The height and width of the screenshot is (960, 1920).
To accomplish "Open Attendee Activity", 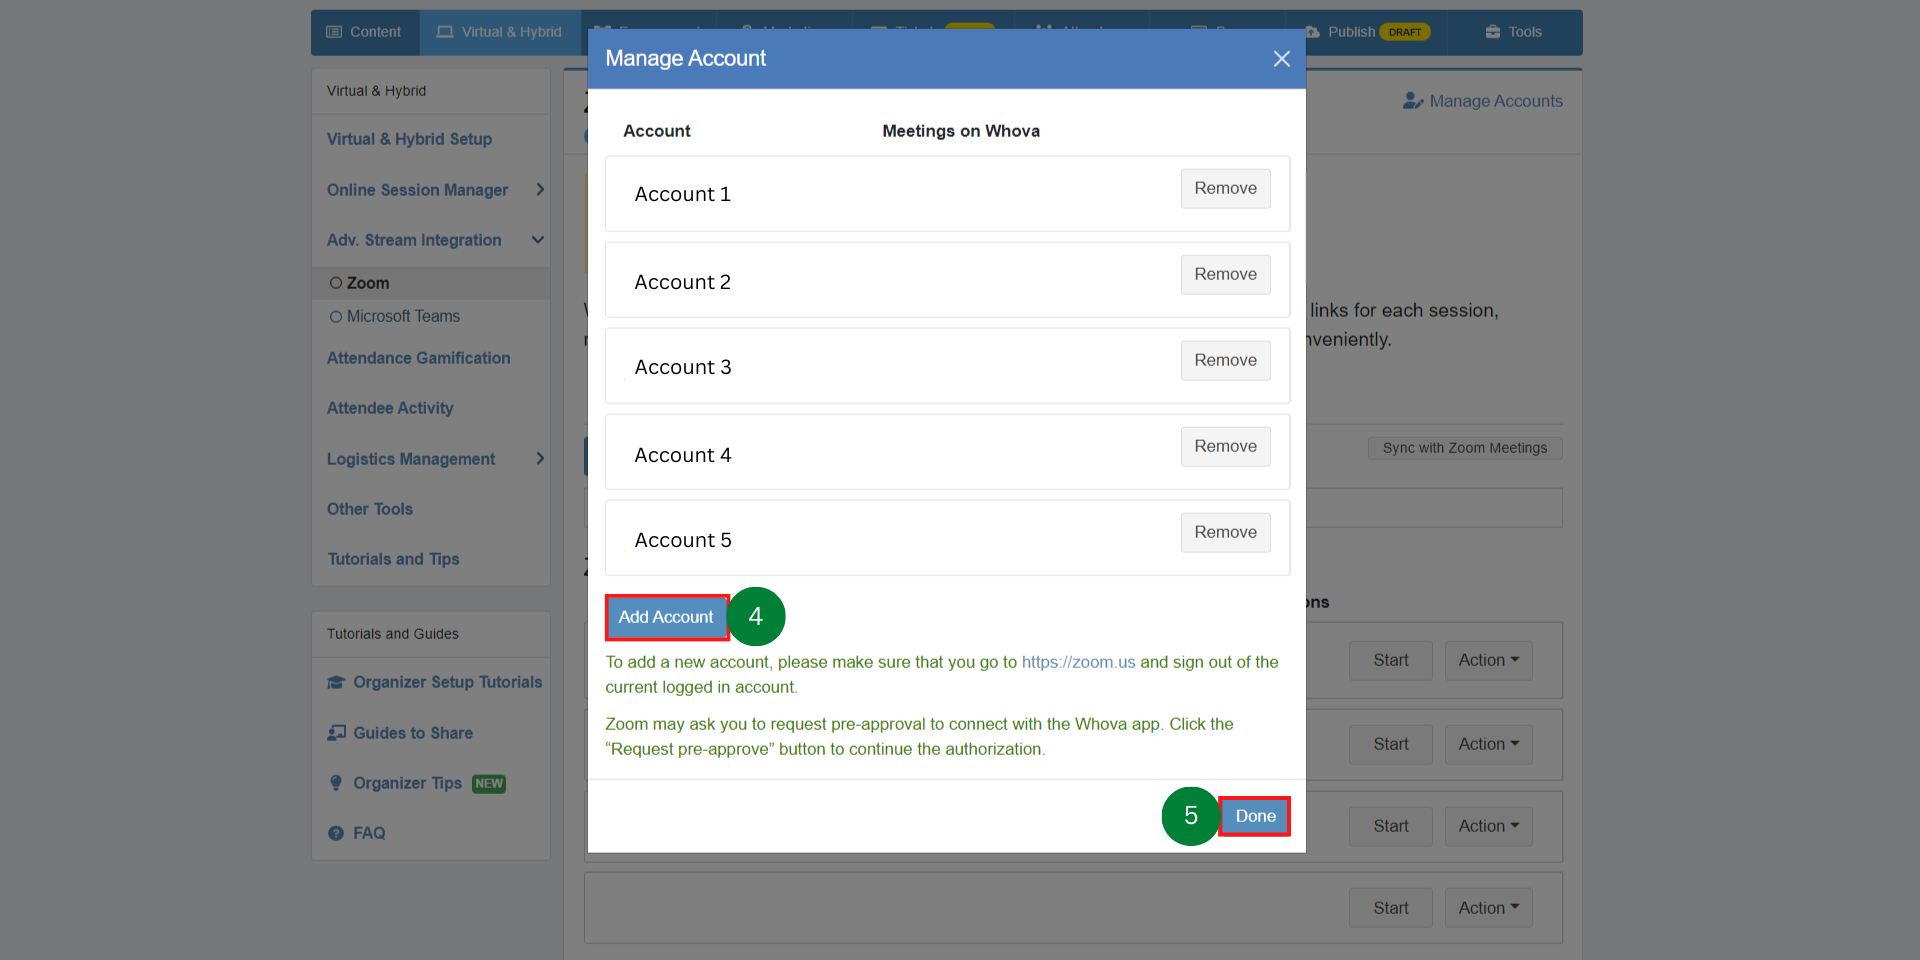I will click(390, 408).
